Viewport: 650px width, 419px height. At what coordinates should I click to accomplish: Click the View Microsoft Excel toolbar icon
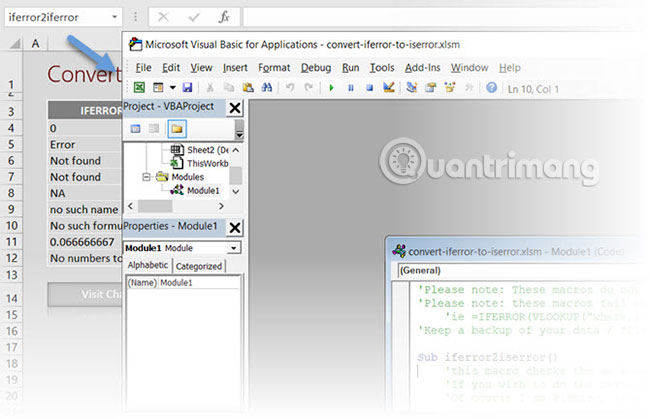click(139, 87)
